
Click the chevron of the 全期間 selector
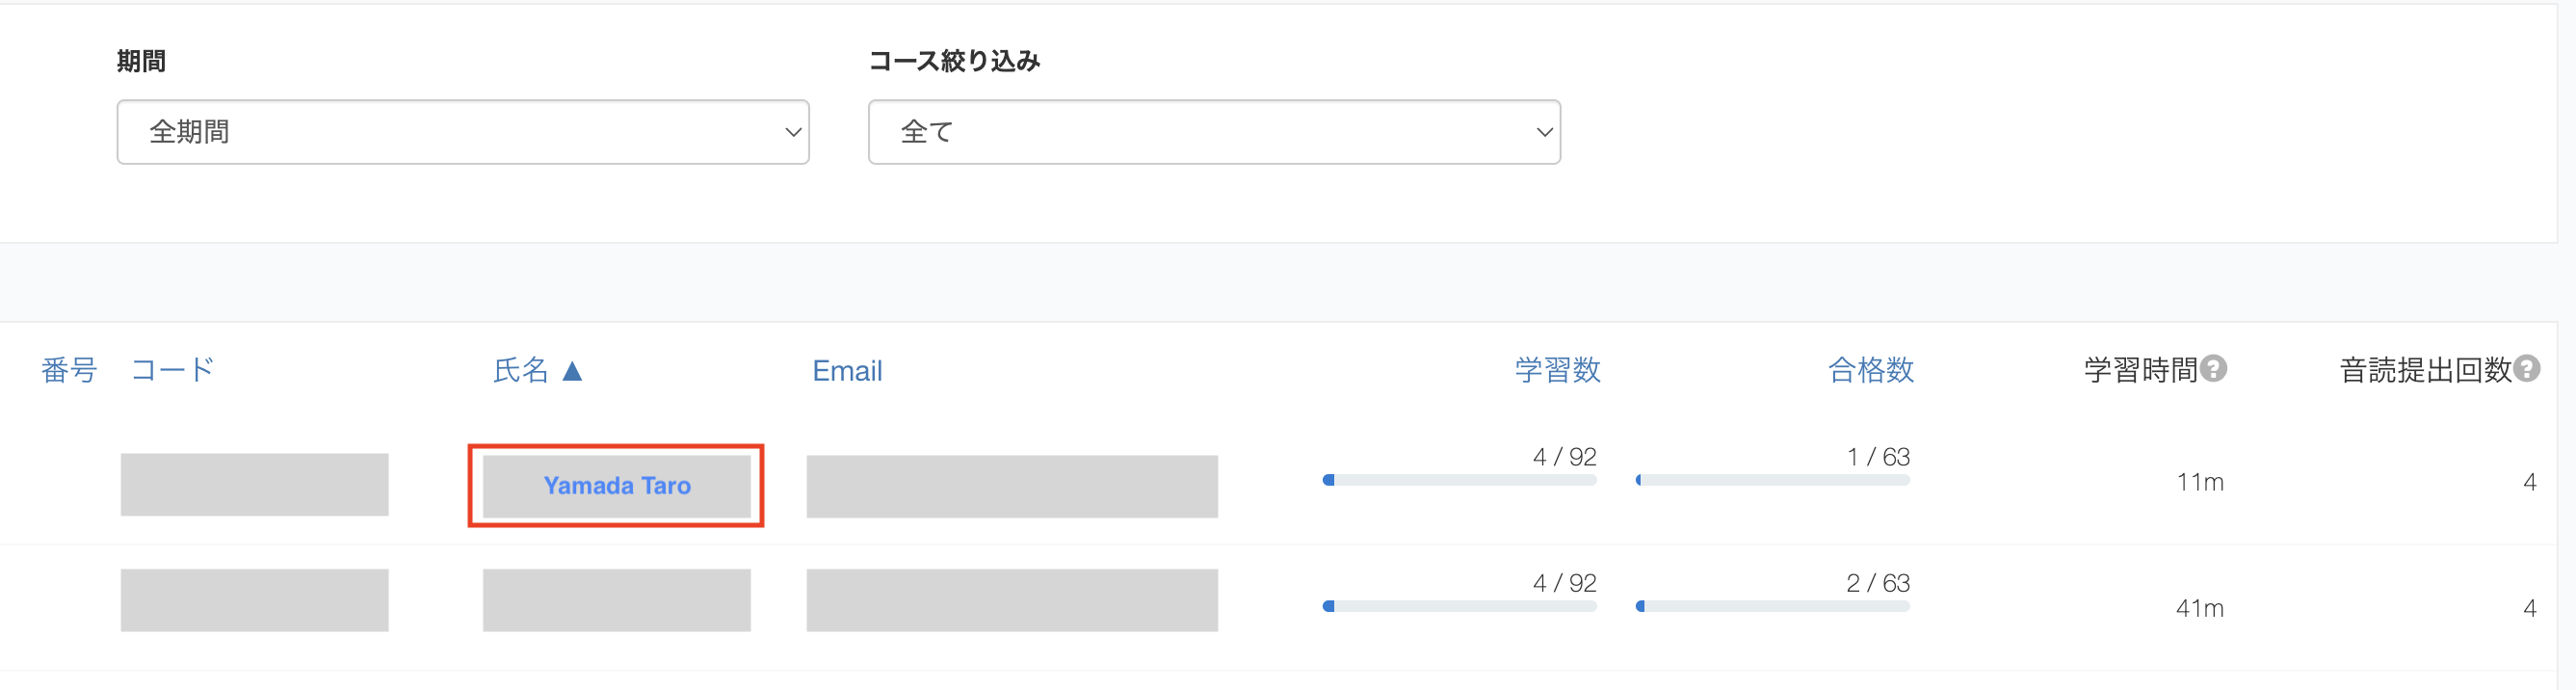pos(793,132)
